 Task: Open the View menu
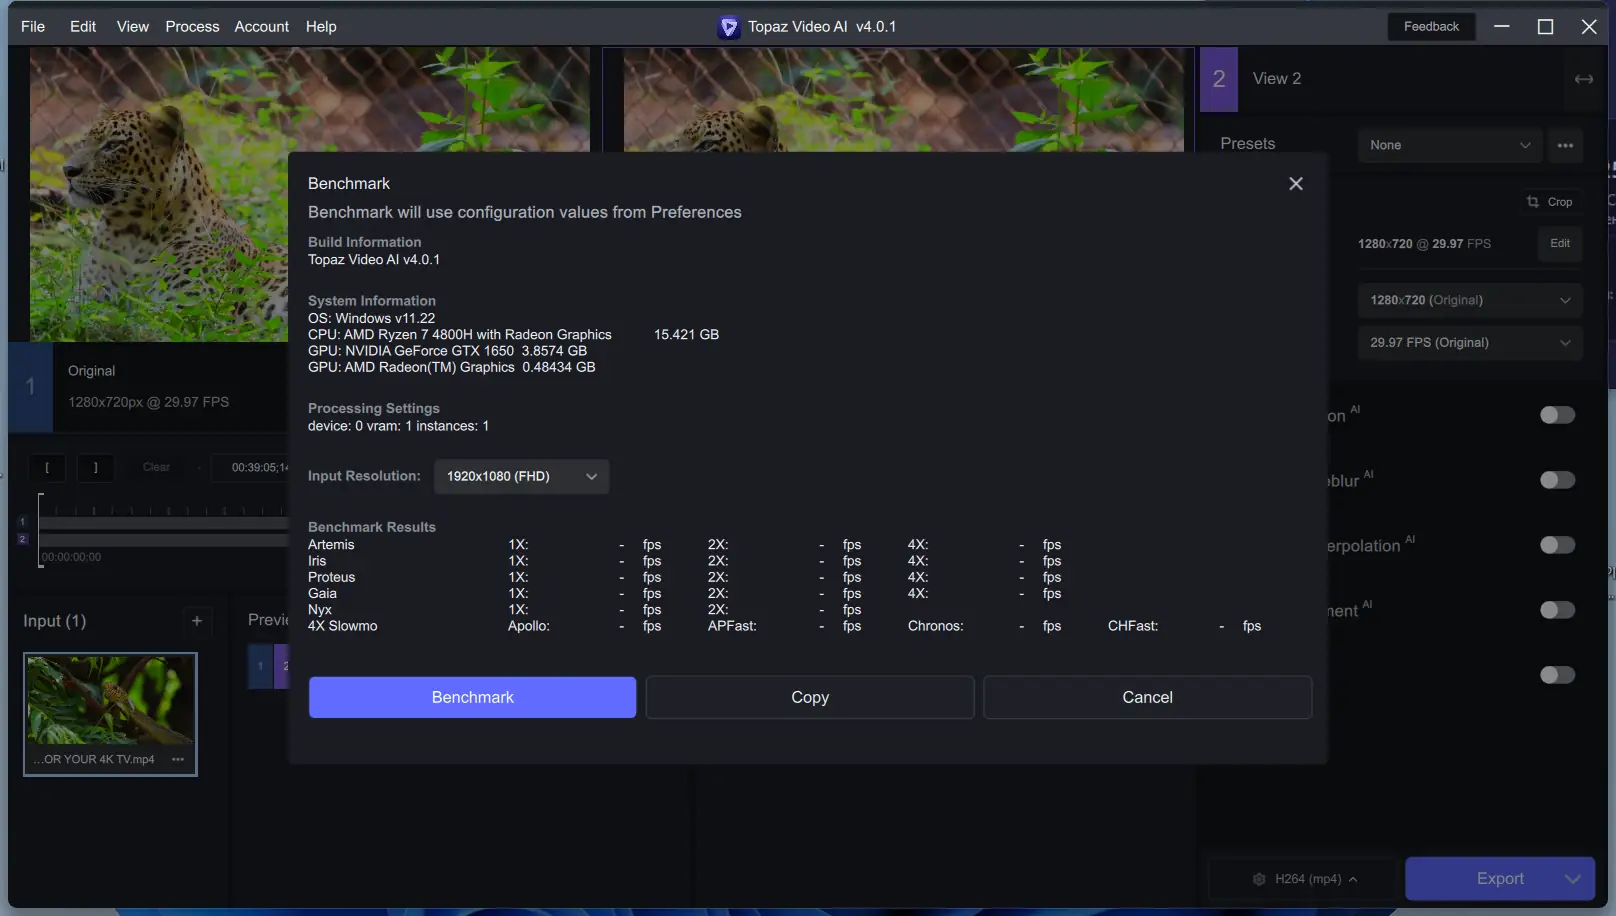tap(132, 26)
